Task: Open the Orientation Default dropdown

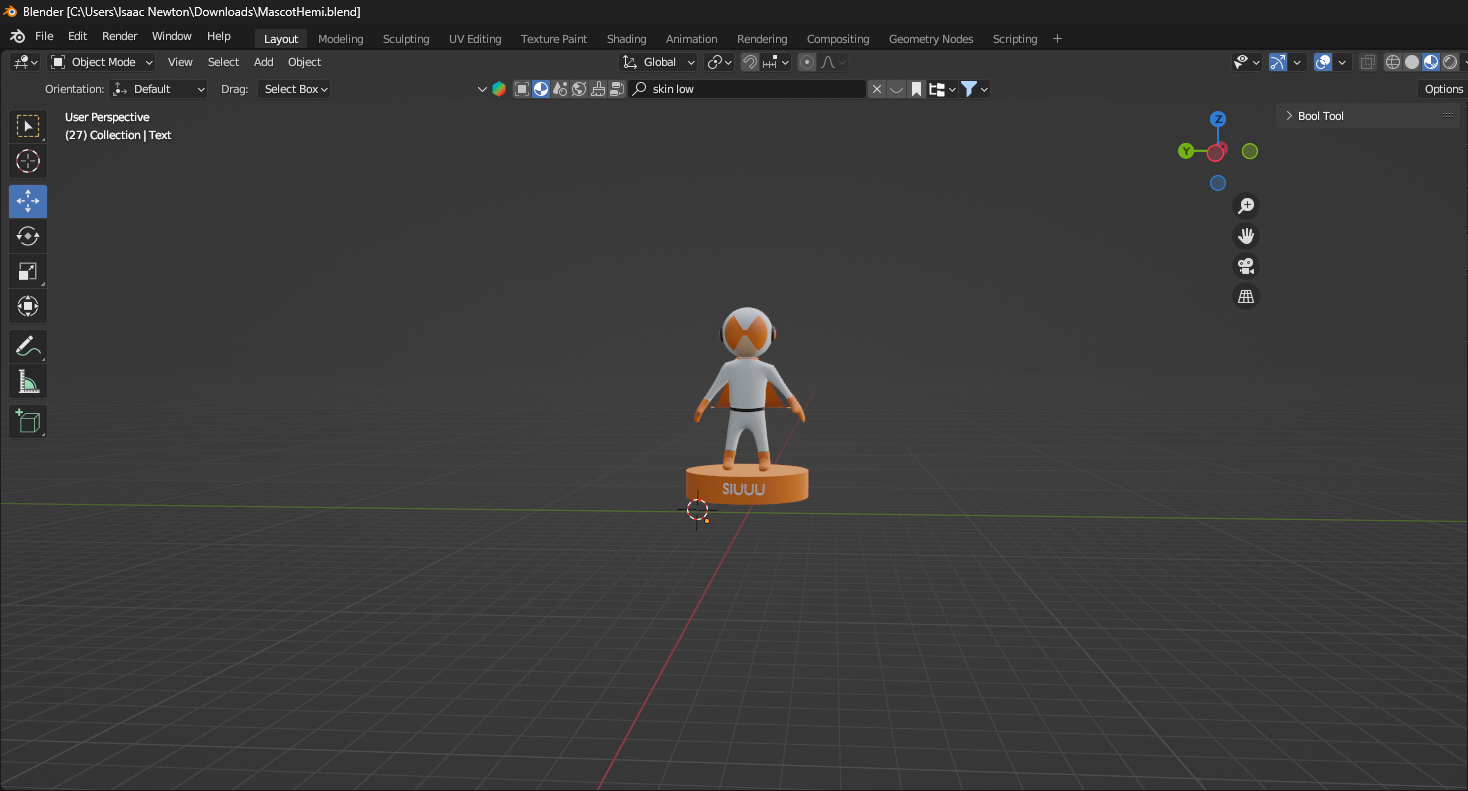Action: click(x=159, y=89)
